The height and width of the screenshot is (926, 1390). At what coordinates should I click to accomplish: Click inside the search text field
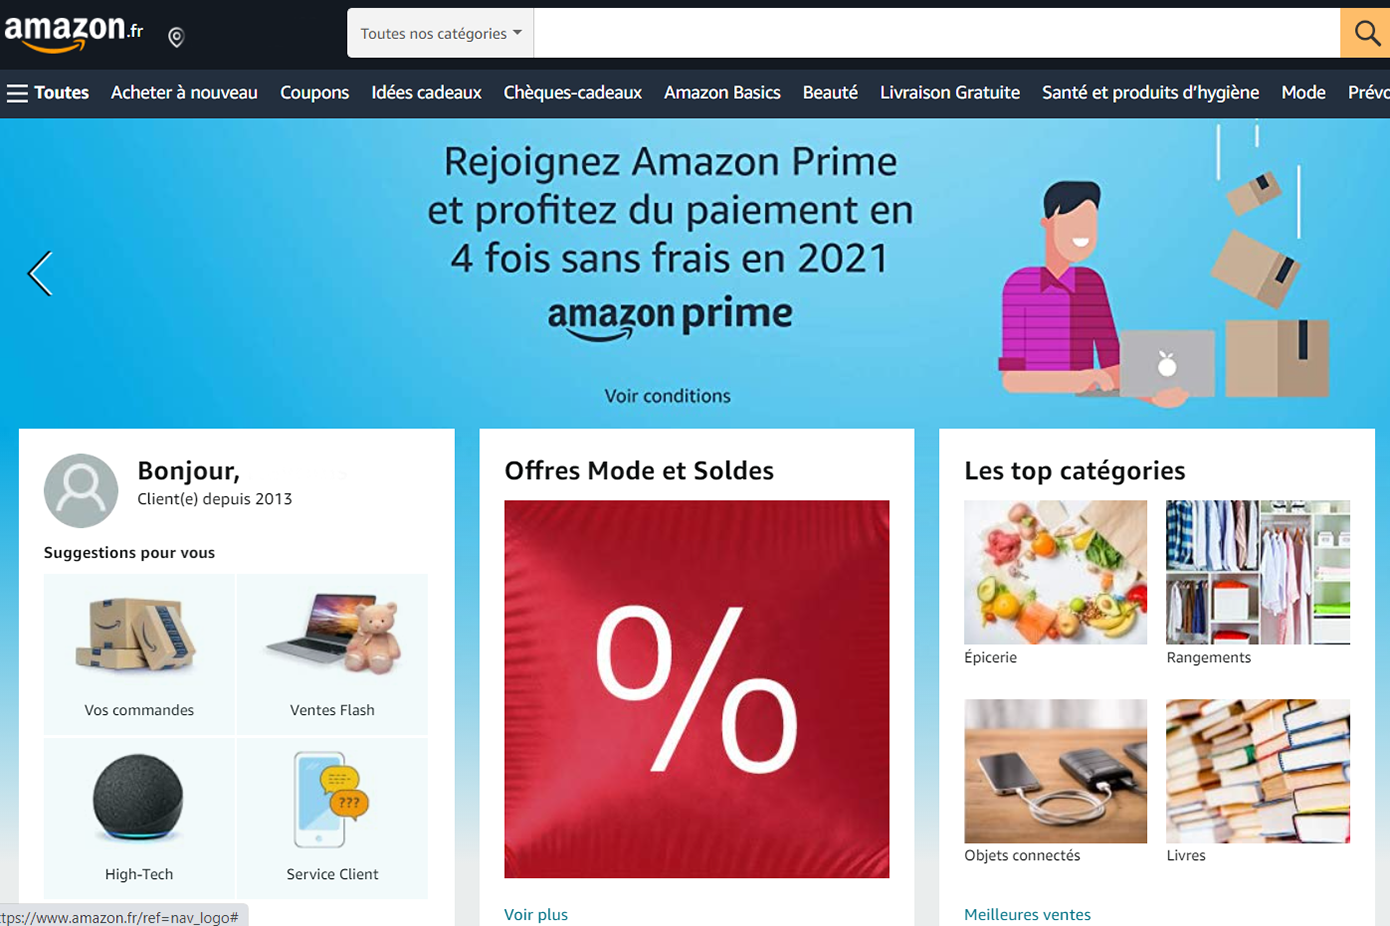pos(937,33)
